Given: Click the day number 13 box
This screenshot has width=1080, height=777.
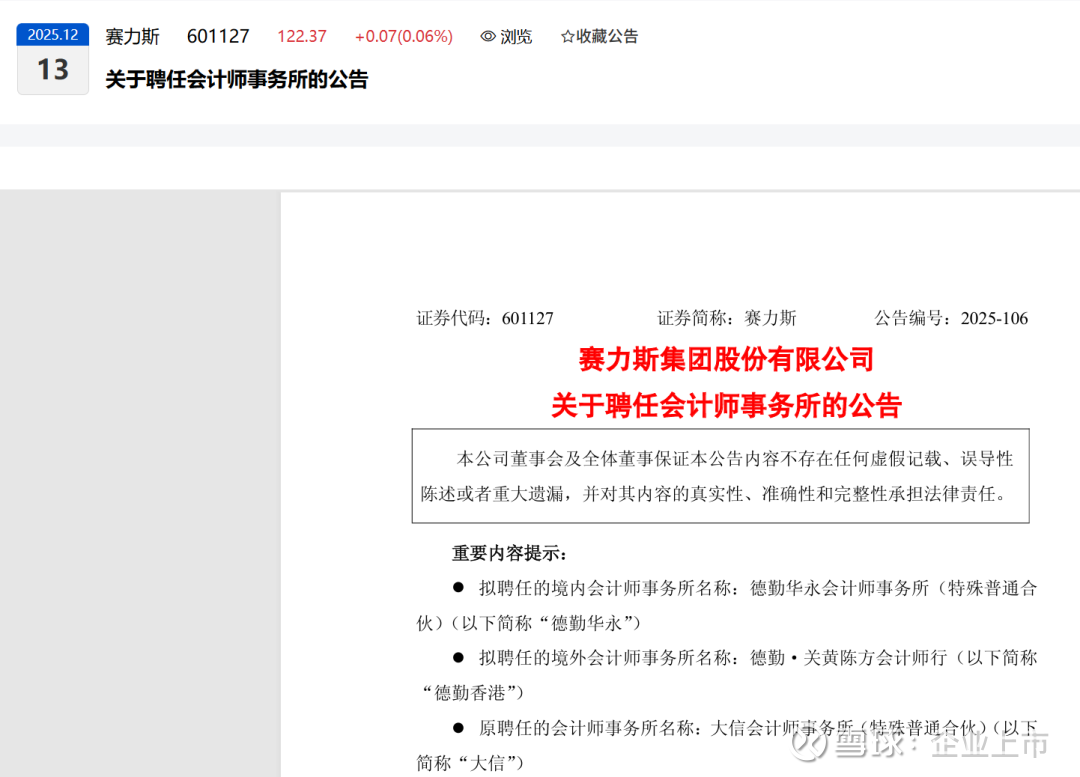Looking at the screenshot, I should (53, 70).
